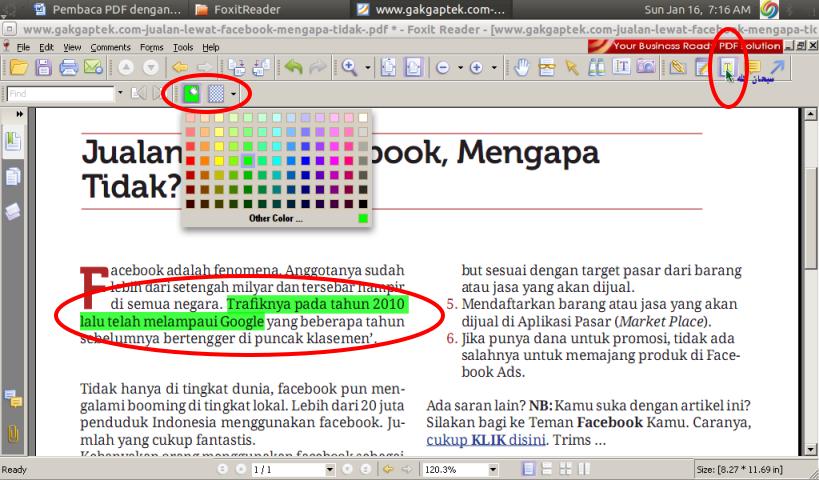Switch to Pembaca PDF dengan taskbar window
This screenshot has width=819, height=480.
point(108,9)
